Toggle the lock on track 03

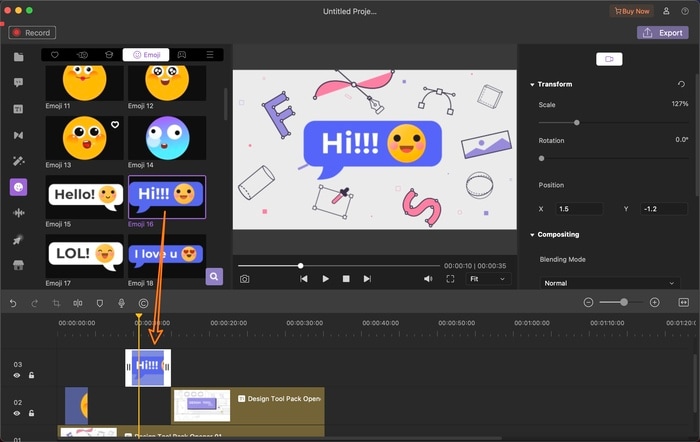click(31, 375)
